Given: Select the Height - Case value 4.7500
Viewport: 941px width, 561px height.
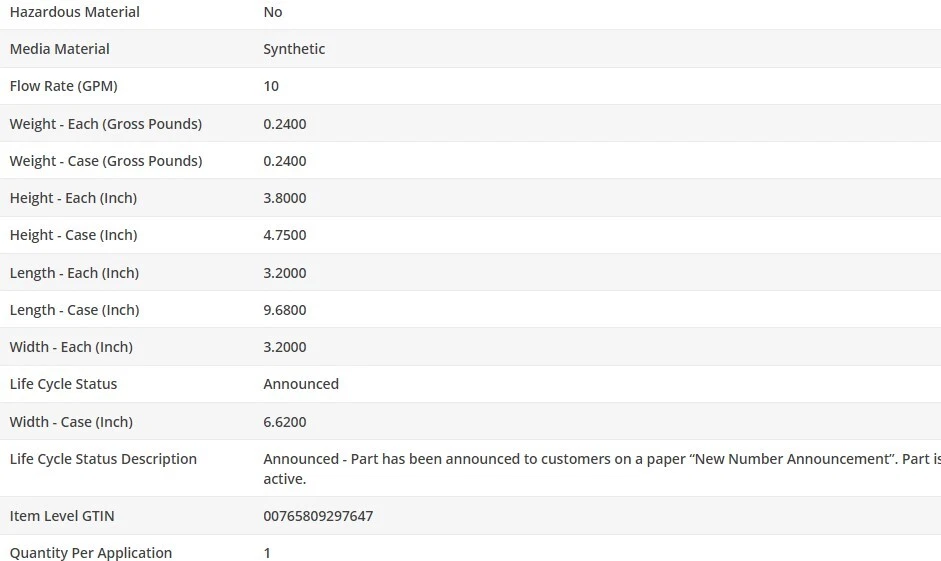Looking at the screenshot, I should click(x=285, y=235).
